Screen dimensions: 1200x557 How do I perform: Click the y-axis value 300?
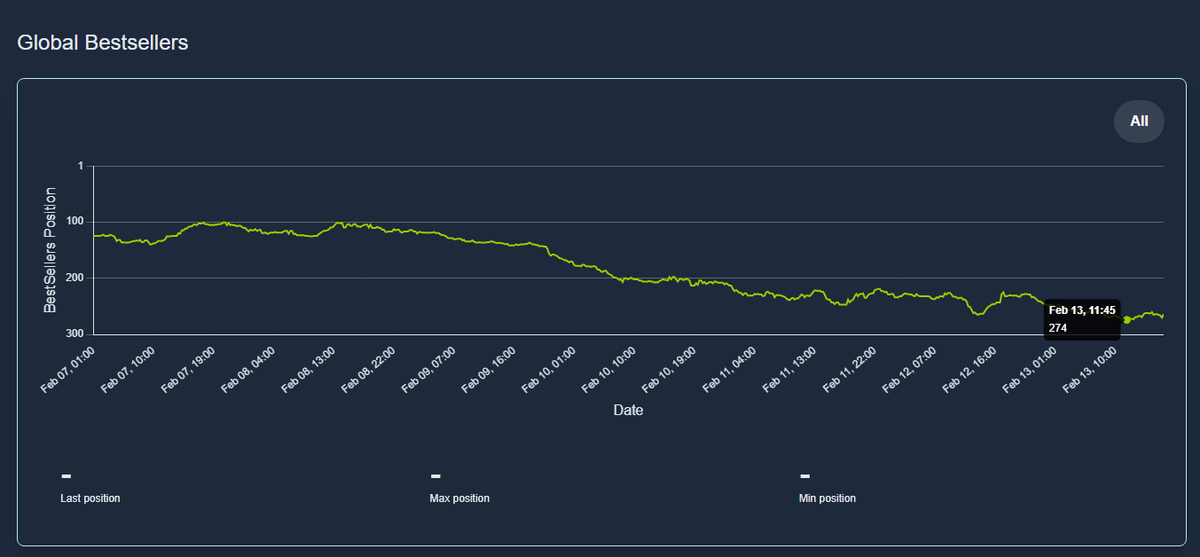[75, 333]
